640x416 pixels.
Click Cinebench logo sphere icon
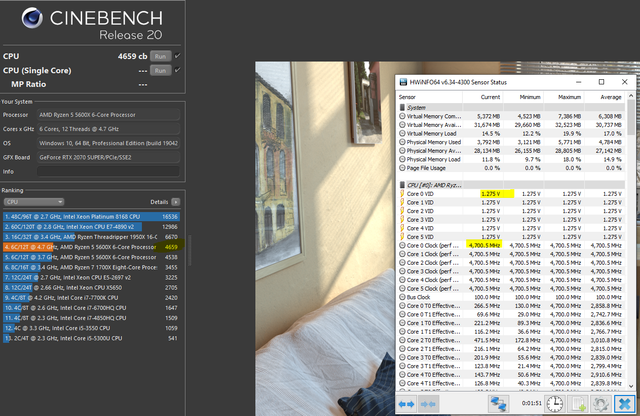[32, 18]
